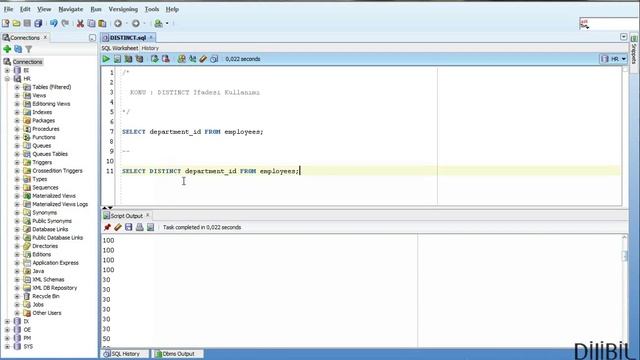Click the Script Output vertical scrollbar

point(624,290)
